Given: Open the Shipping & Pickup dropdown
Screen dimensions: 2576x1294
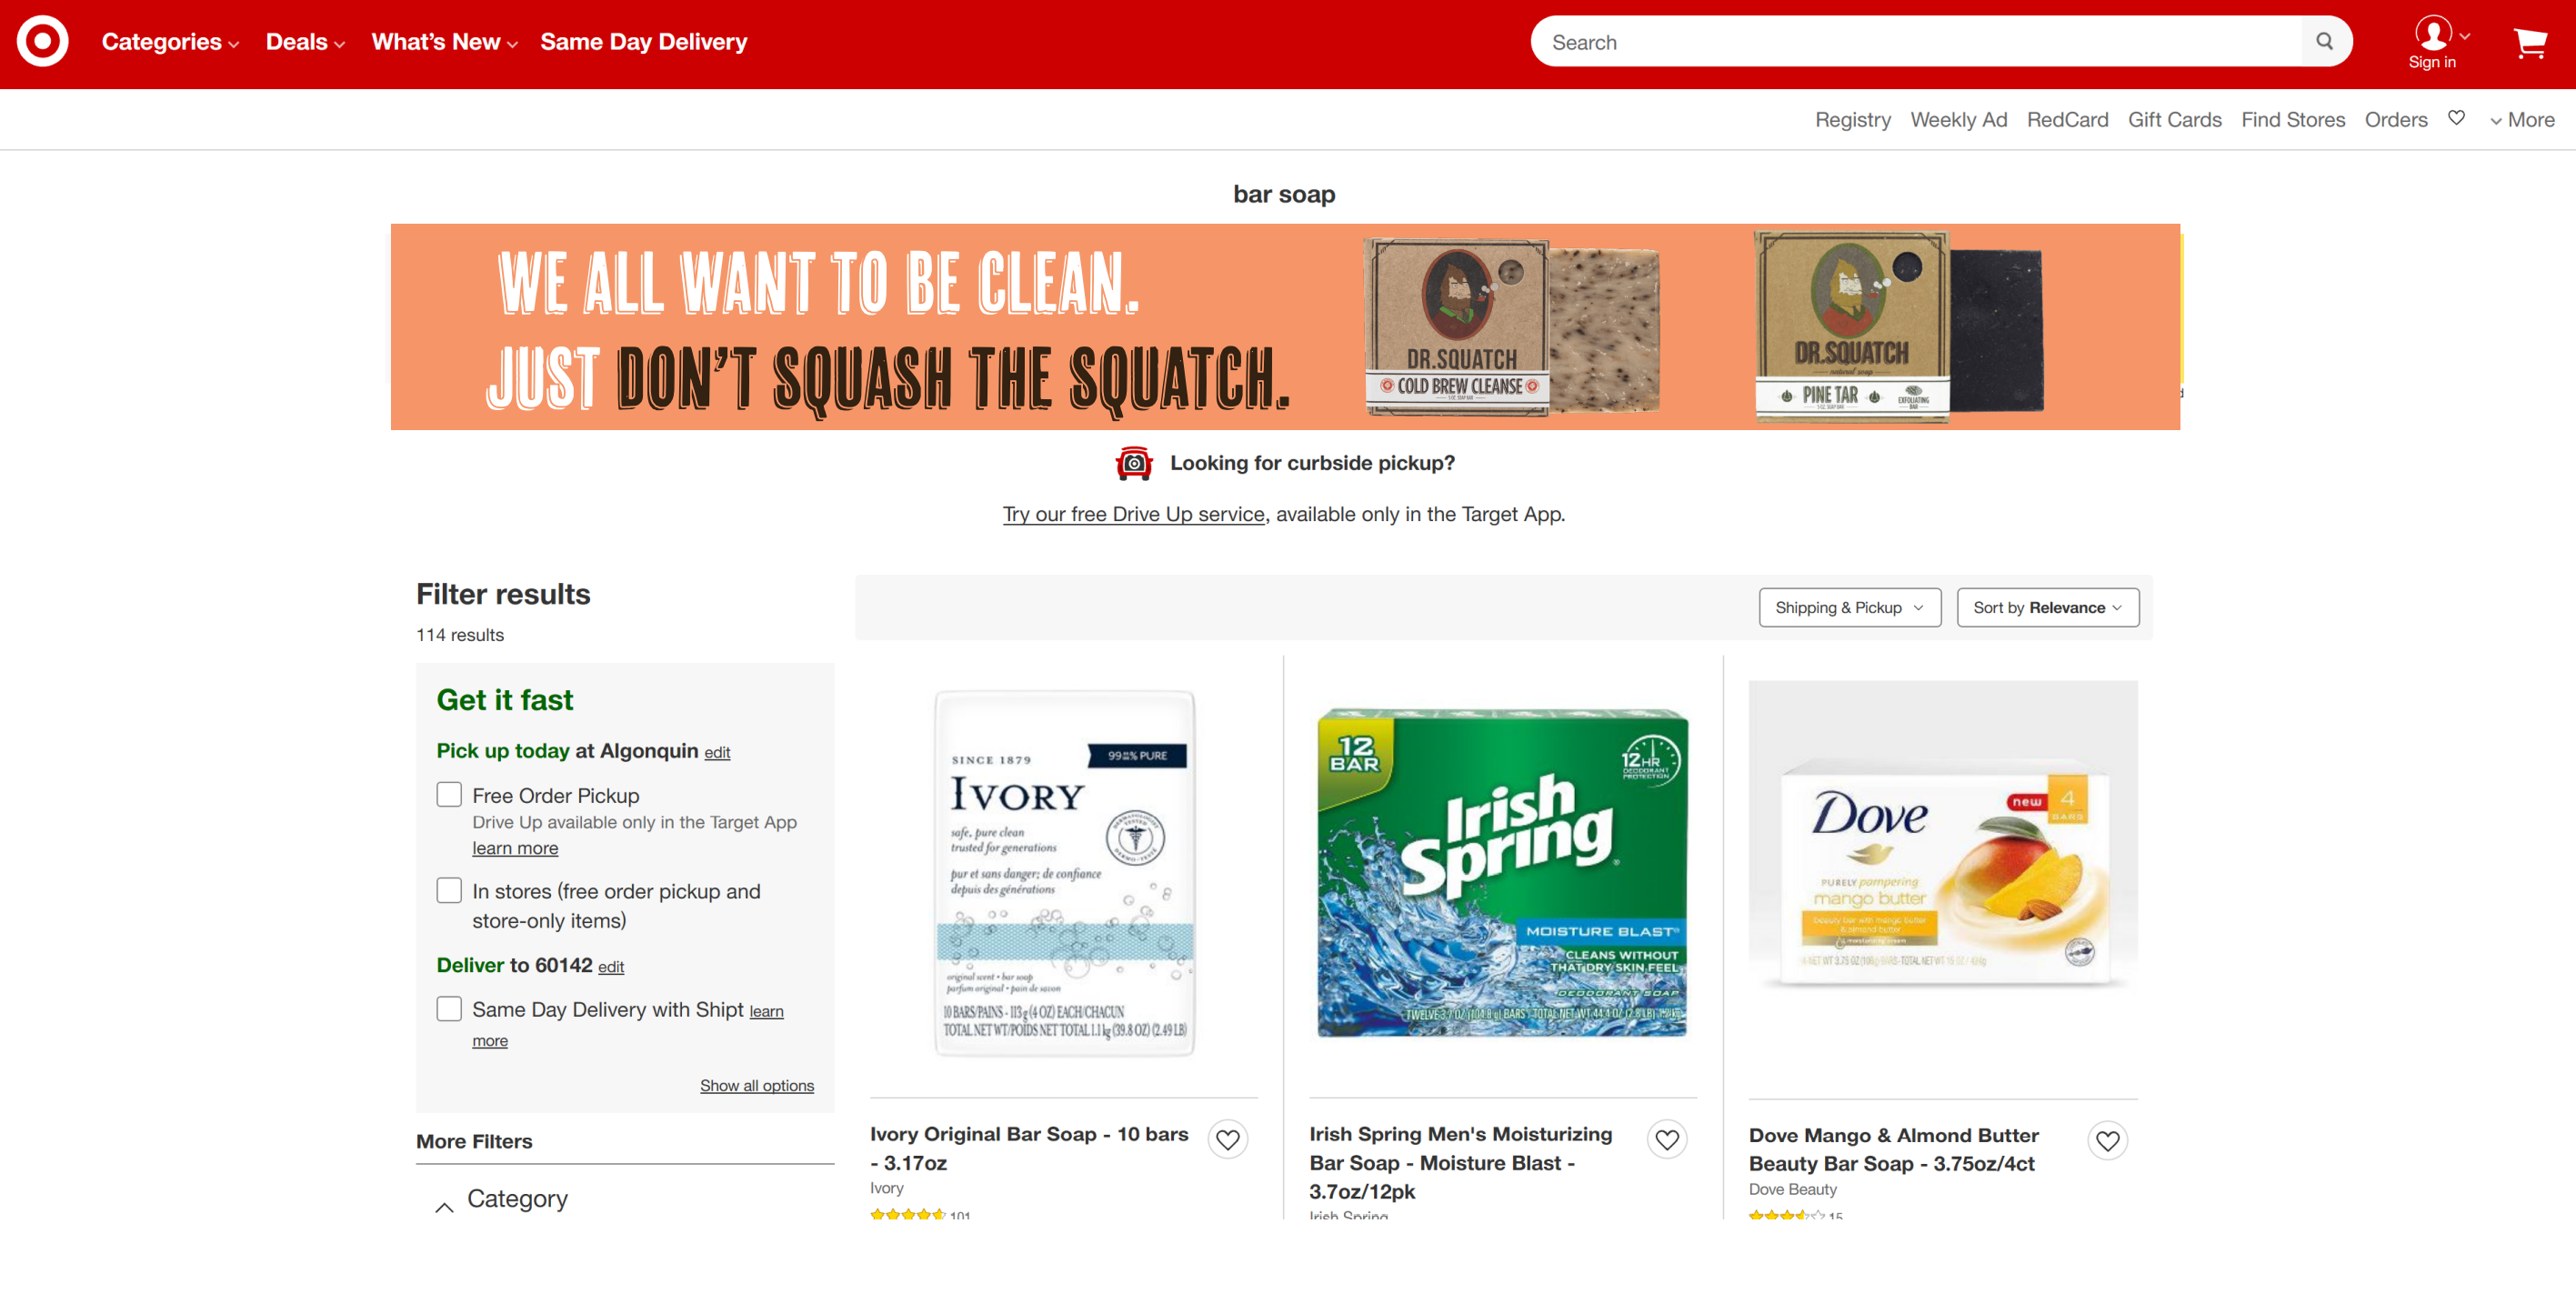Looking at the screenshot, I should click(1849, 607).
